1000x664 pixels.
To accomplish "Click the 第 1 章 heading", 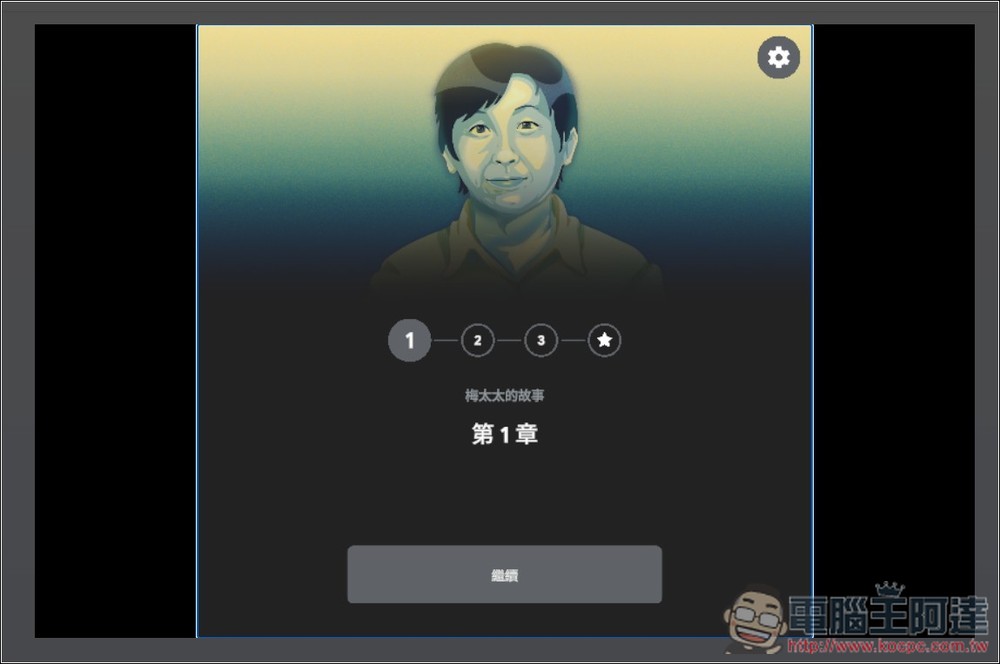I will 504,434.
